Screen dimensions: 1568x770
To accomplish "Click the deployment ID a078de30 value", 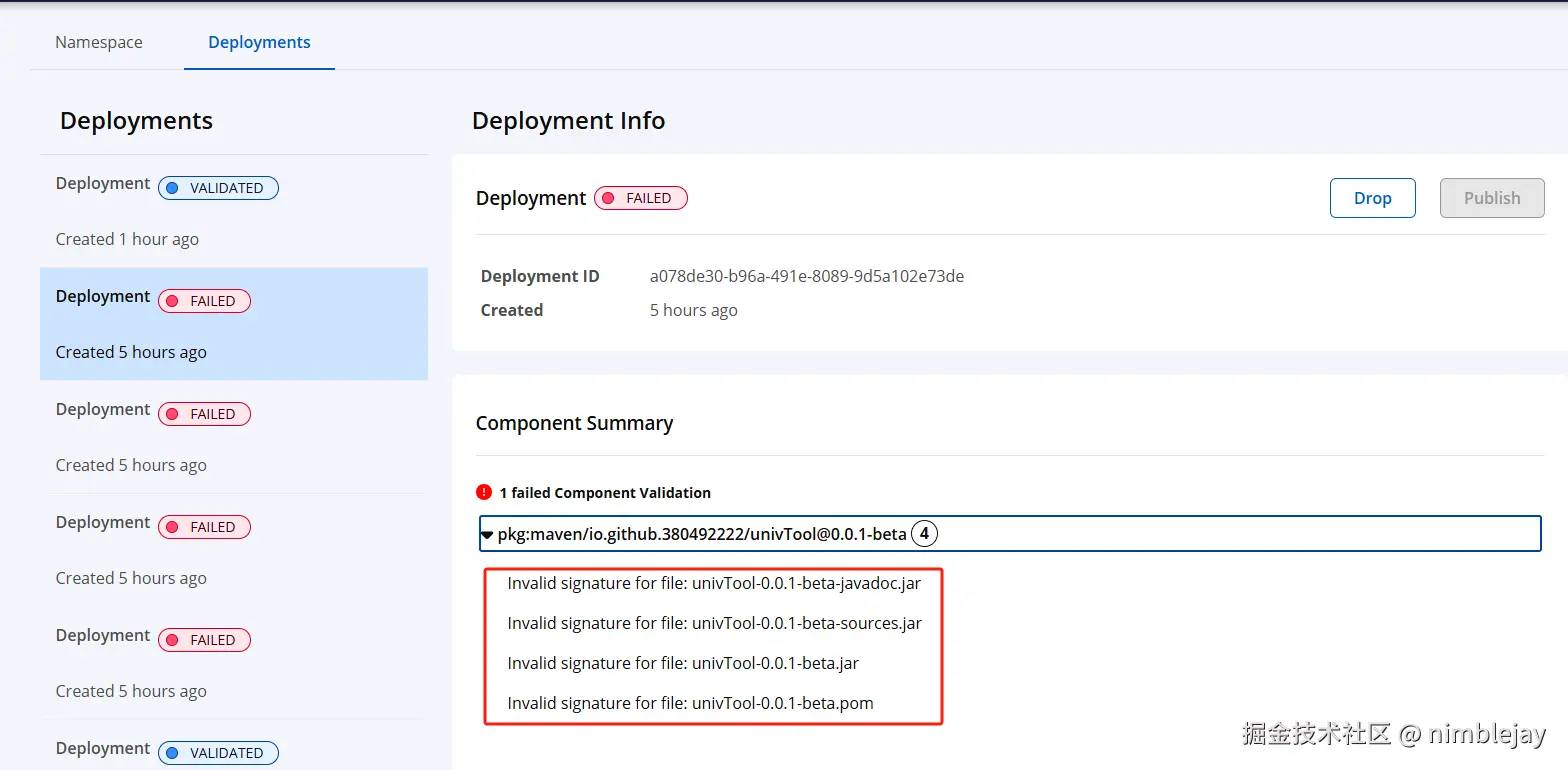I will pyautogui.click(x=807, y=276).
